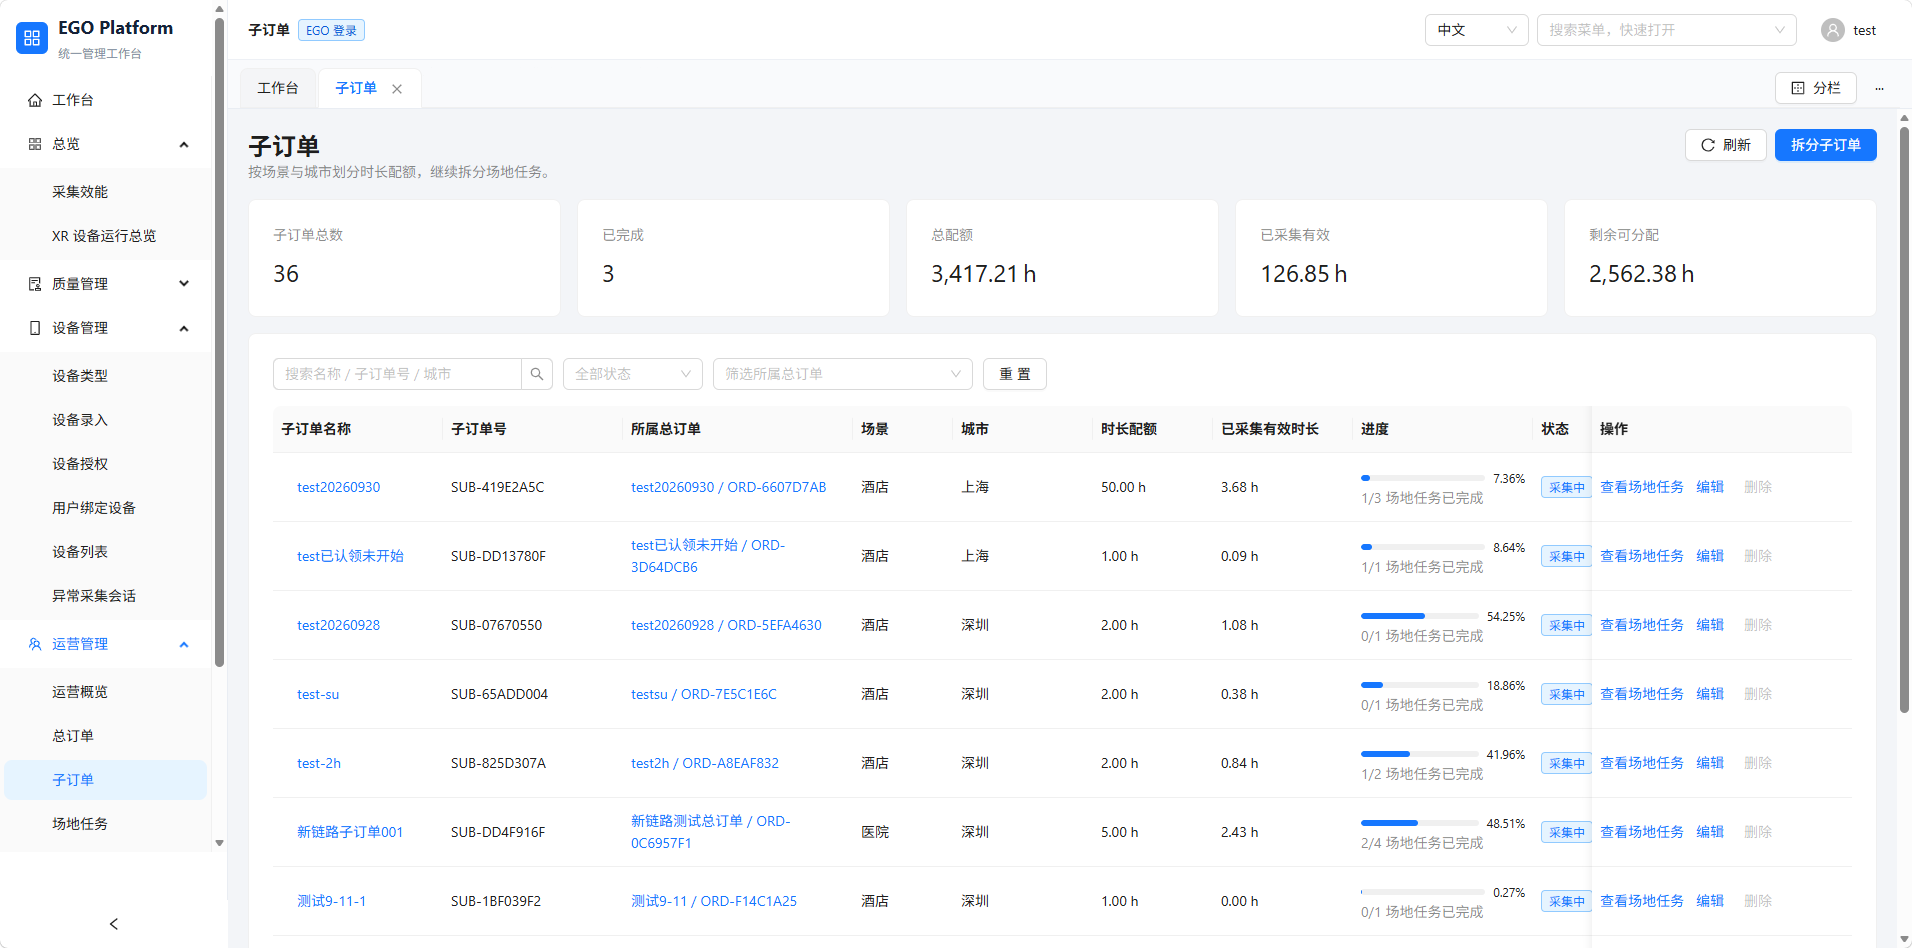The height and width of the screenshot is (948, 1912).
Task: Click the EGO Platform logo icon
Action: [x=32, y=38]
